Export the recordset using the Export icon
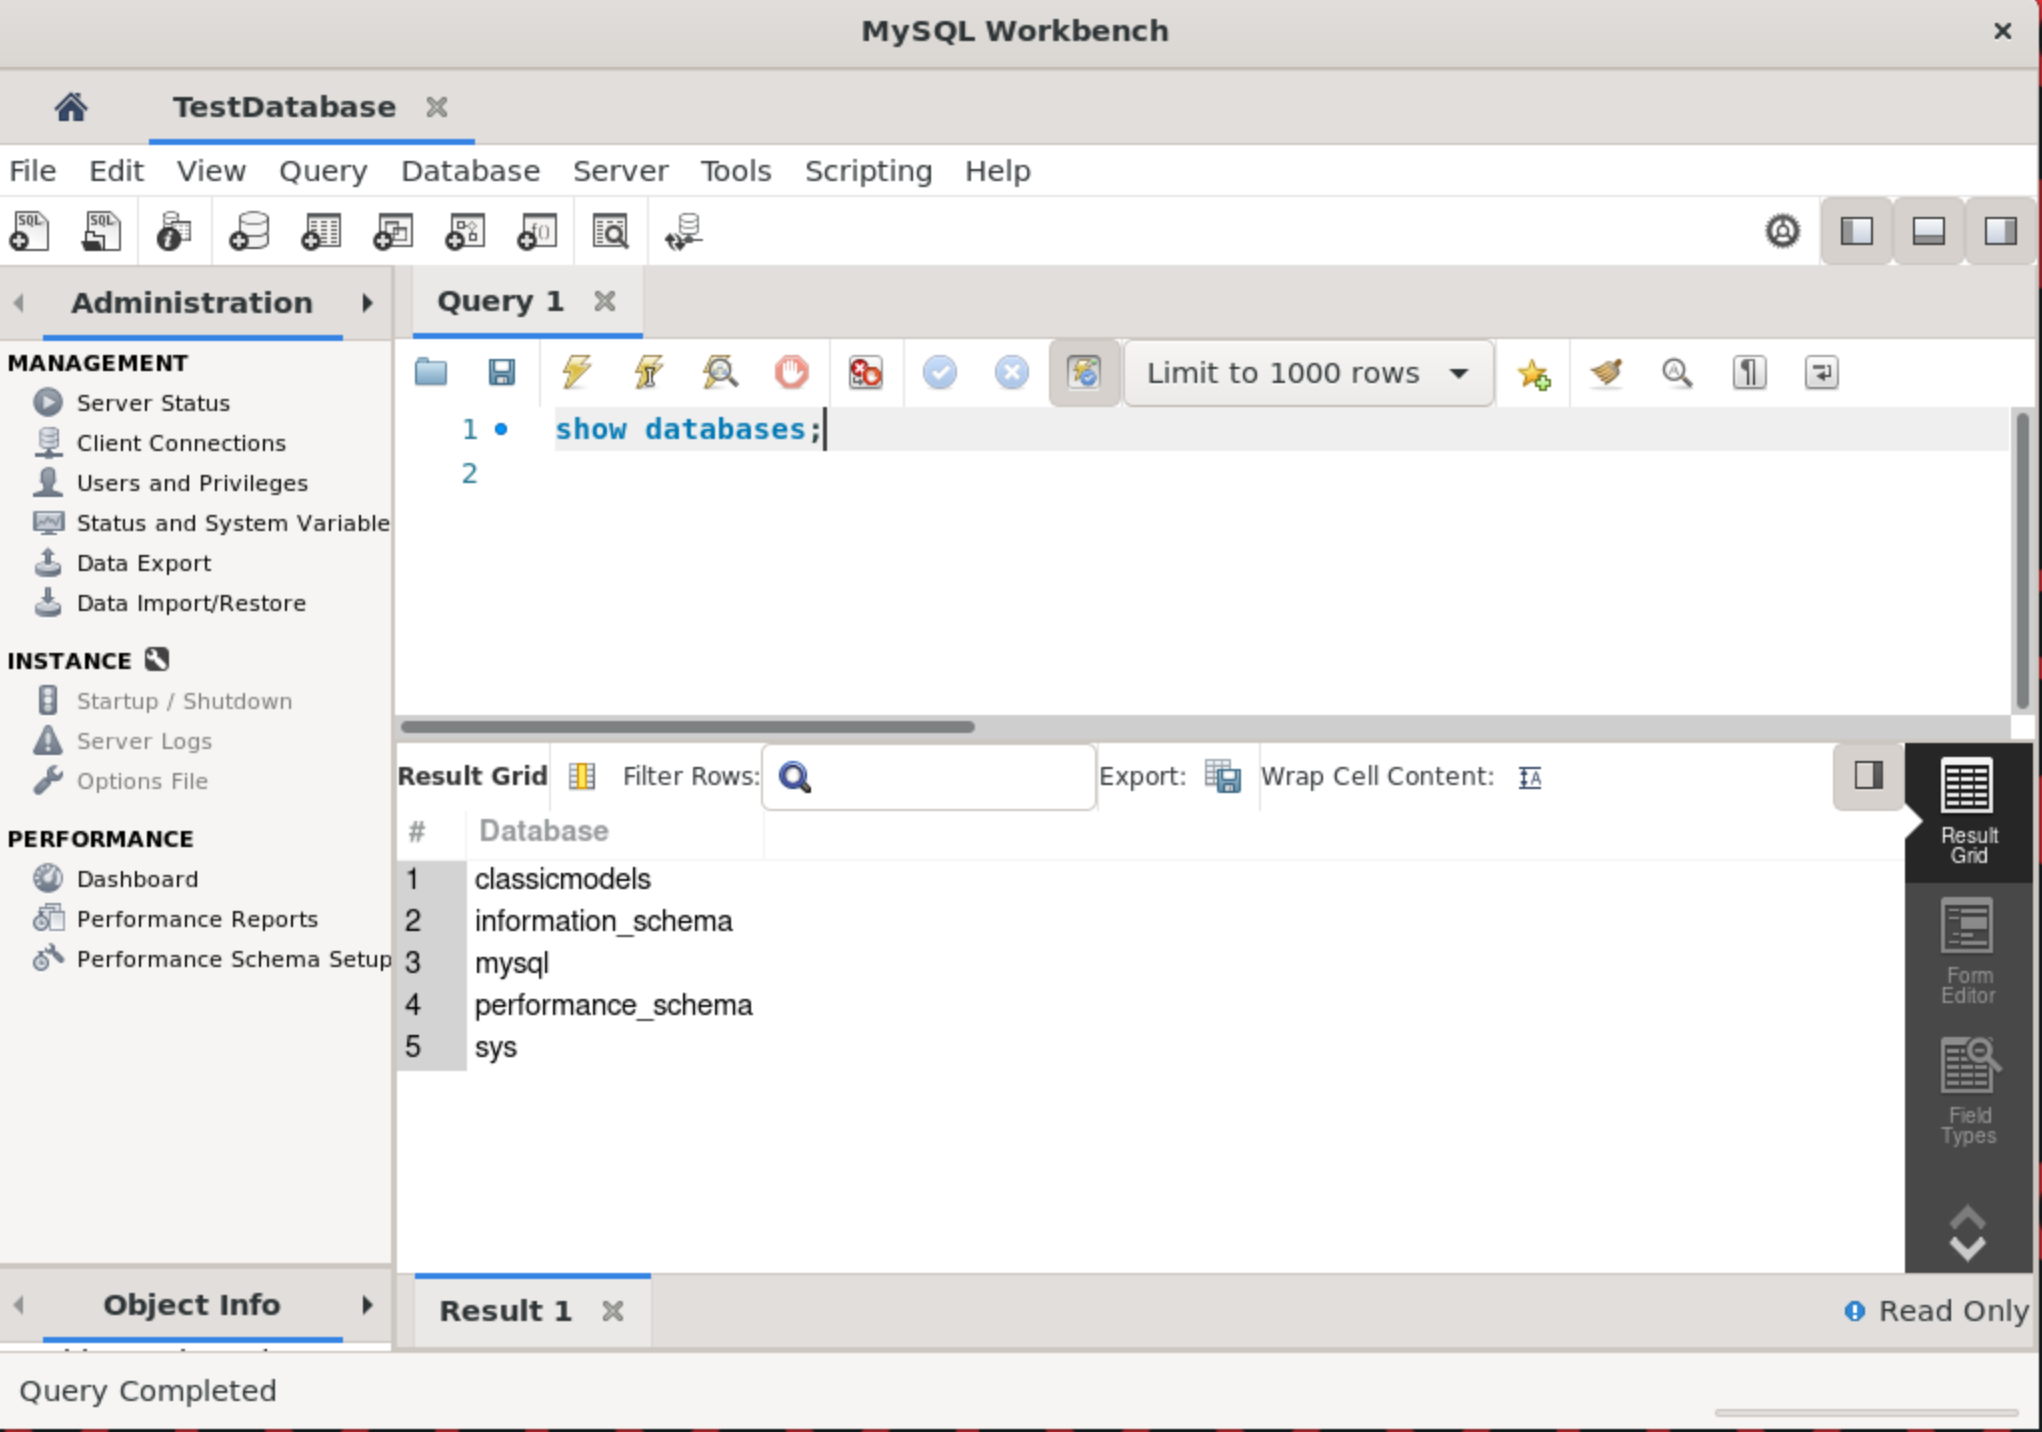This screenshot has width=2042, height=1432. (x=1222, y=777)
